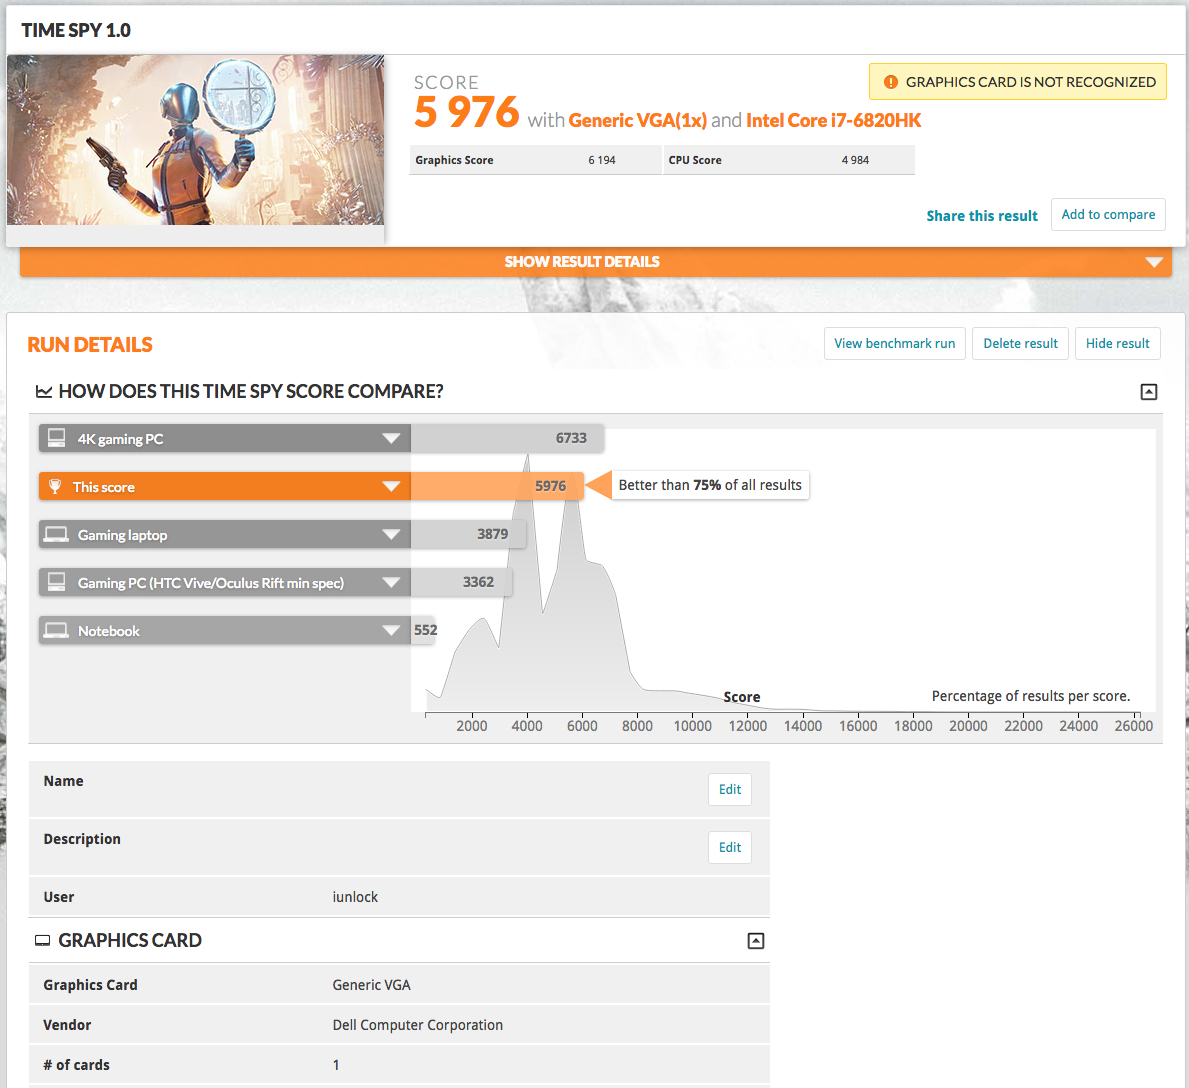Click the Graphics Score value 6 194
The image size is (1189, 1088).
coord(602,160)
